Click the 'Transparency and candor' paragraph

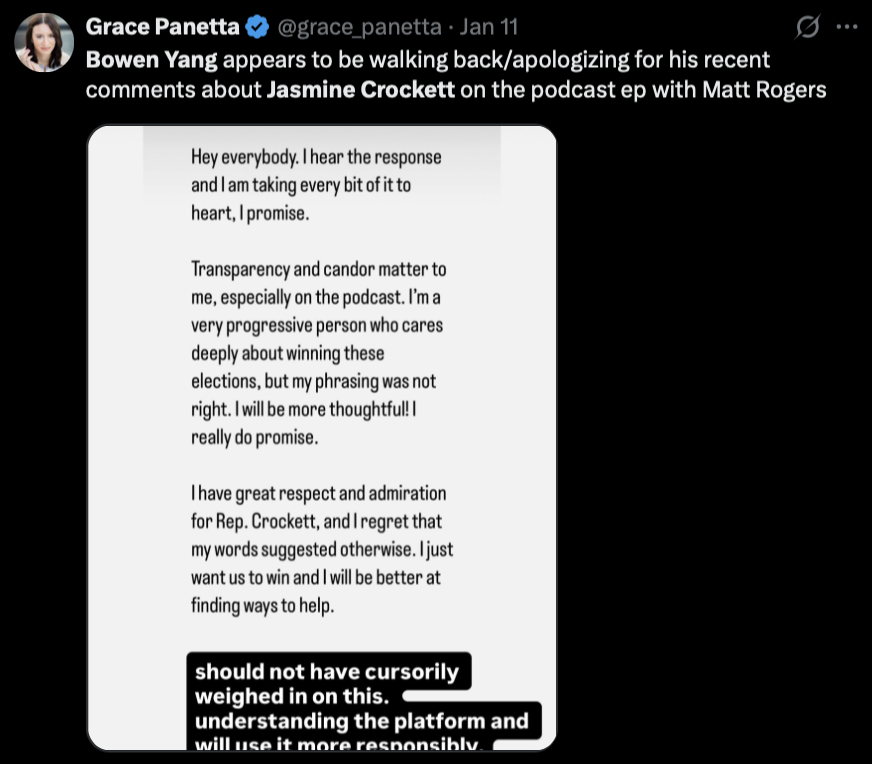coord(318,353)
